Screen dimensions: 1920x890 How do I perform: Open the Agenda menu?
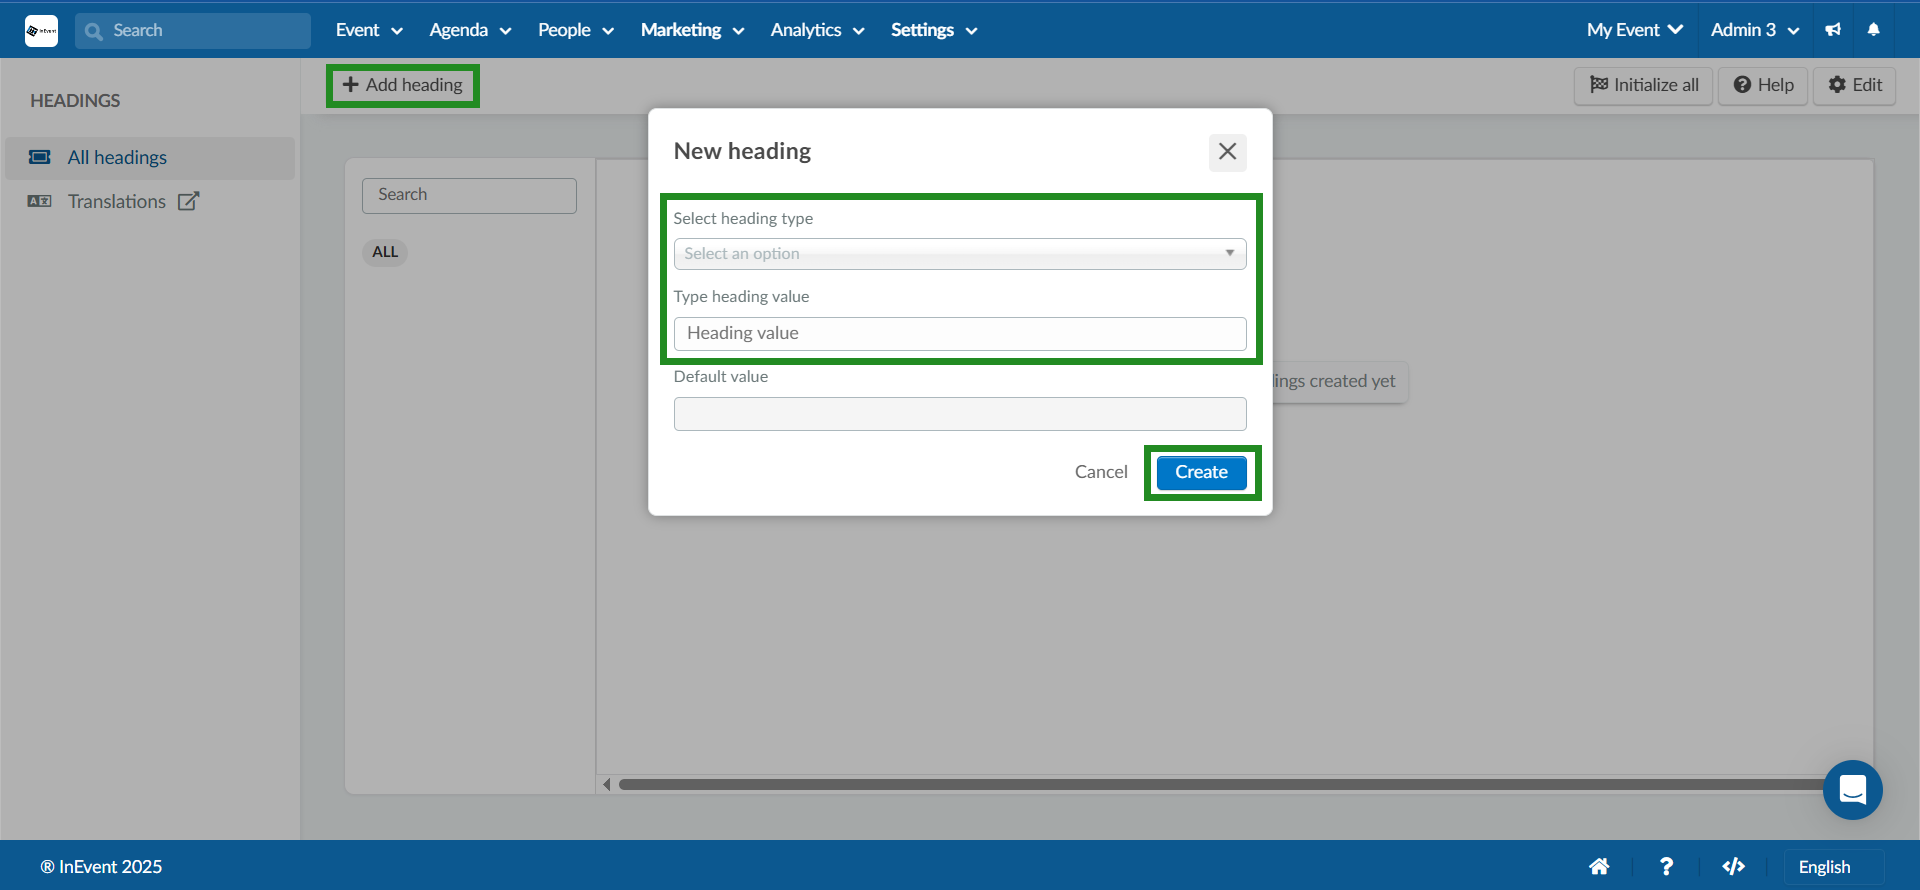tap(470, 30)
